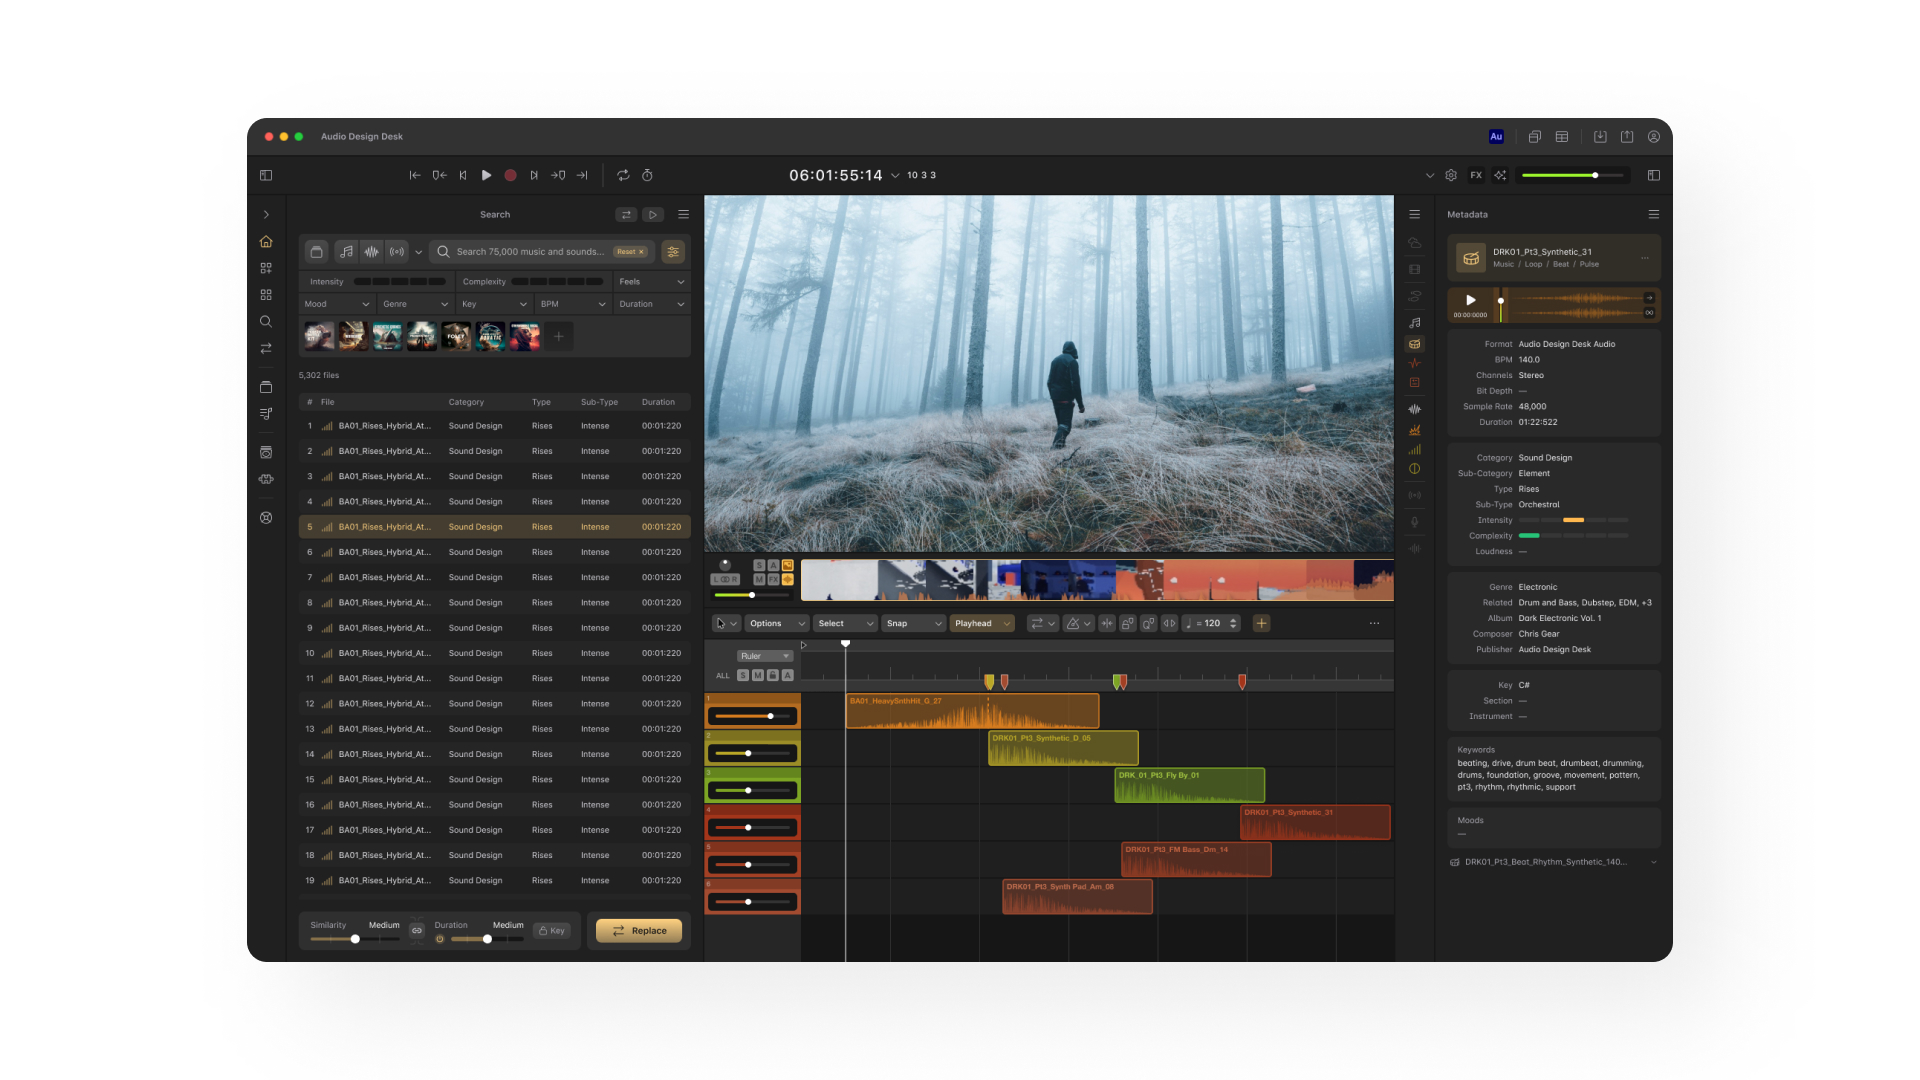1920x1080 pixels.
Task: Click the record button in the transport bar
Action: [510, 175]
